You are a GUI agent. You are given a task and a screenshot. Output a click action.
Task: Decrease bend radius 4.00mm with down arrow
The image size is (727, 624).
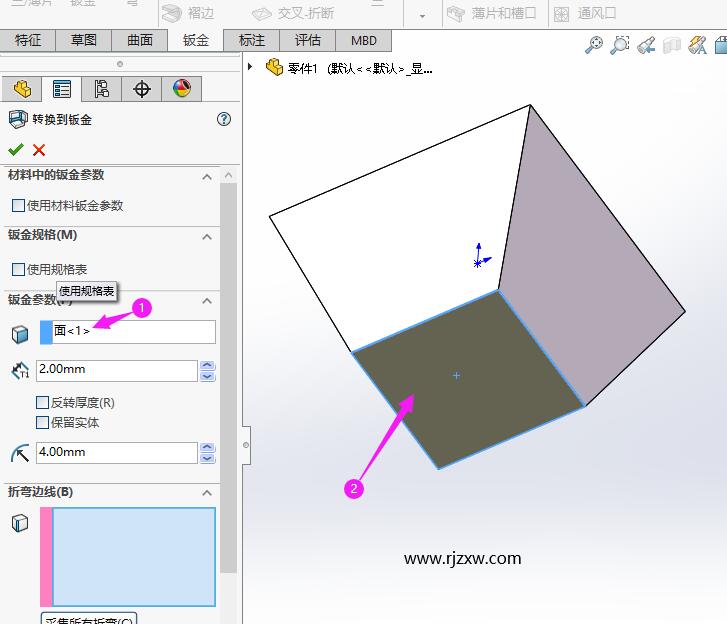point(207,458)
